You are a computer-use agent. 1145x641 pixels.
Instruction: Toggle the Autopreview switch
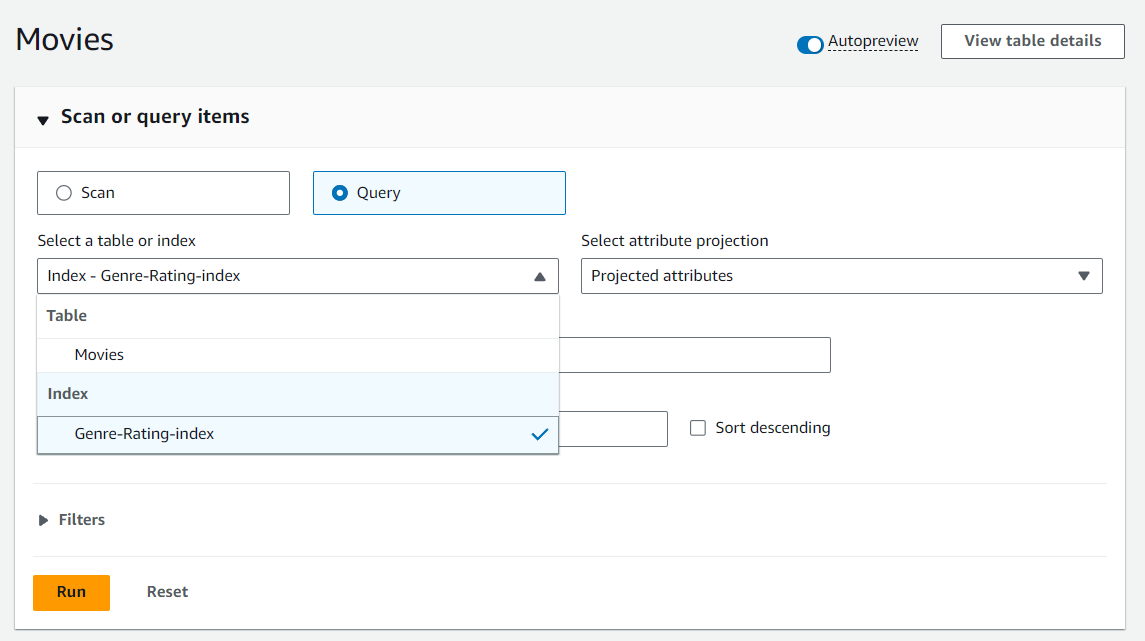pos(809,44)
